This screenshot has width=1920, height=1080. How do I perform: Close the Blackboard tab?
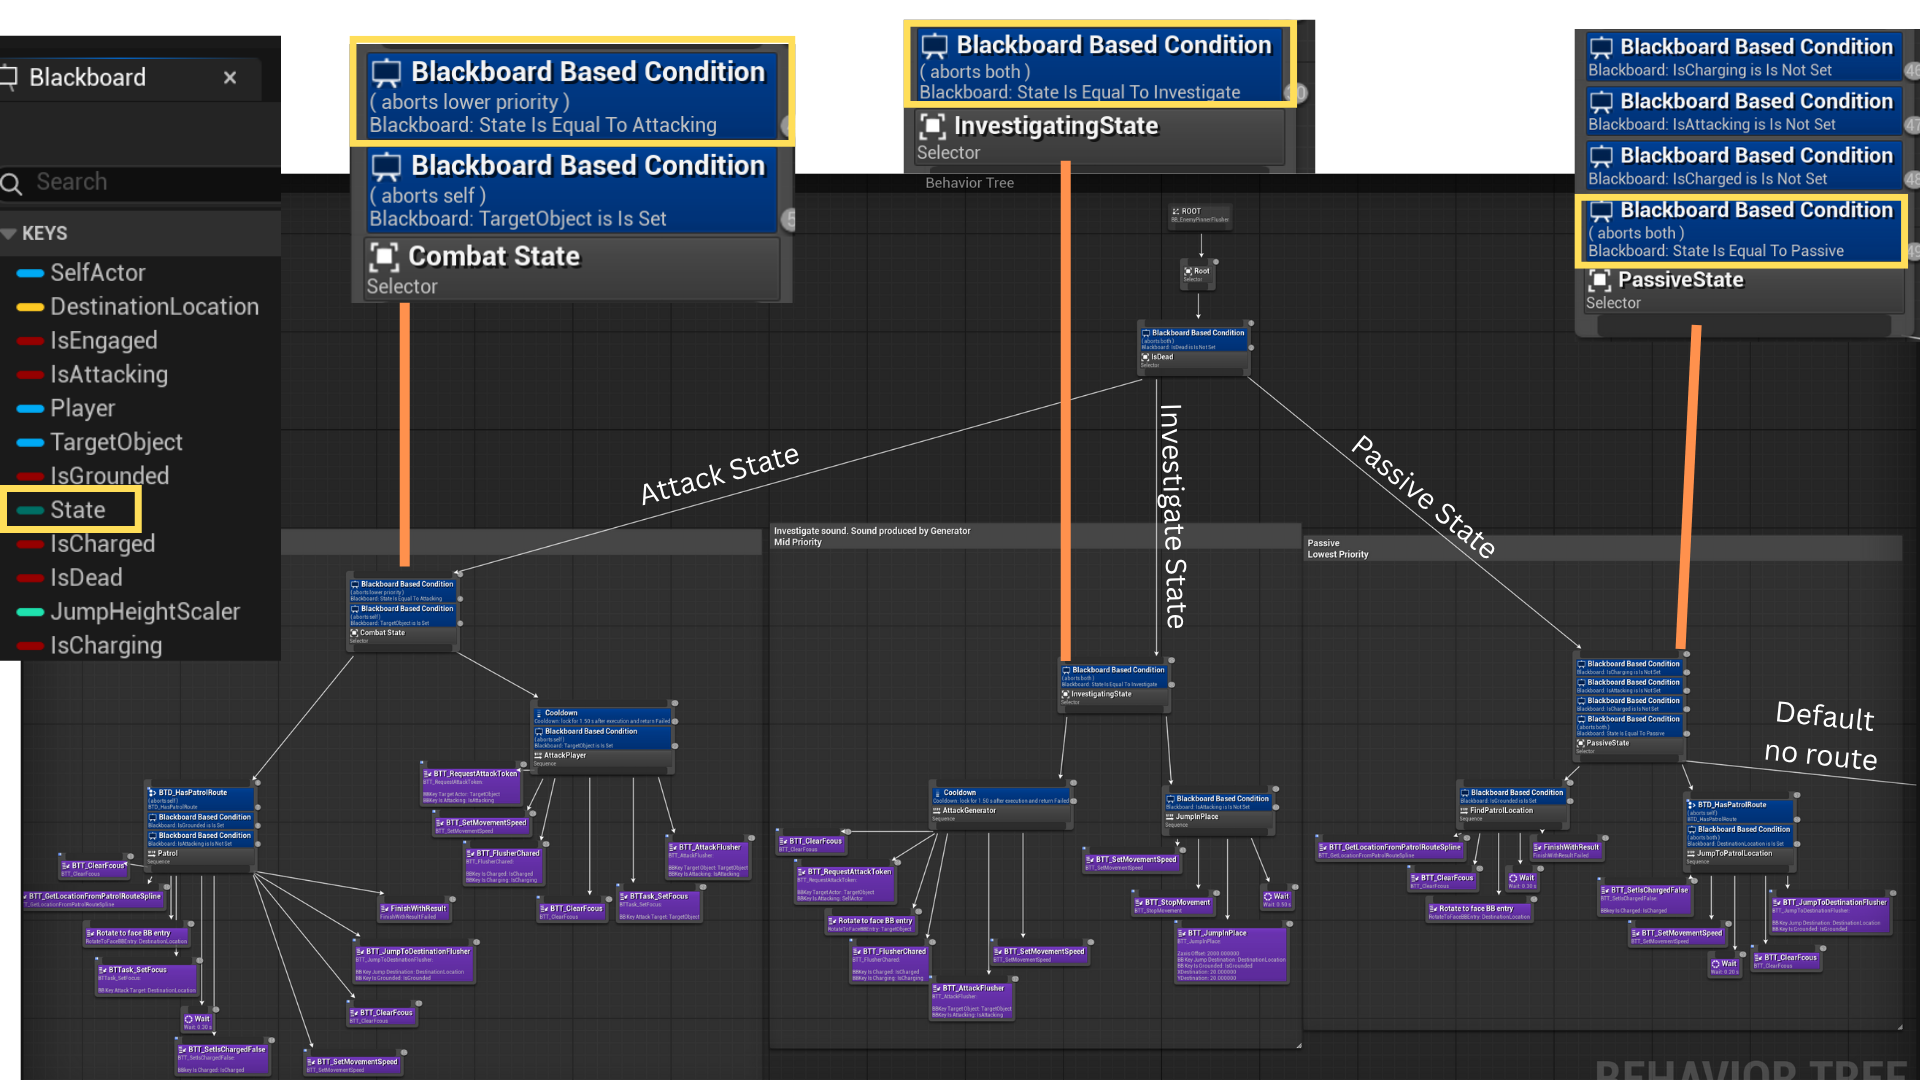tap(230, 77)
